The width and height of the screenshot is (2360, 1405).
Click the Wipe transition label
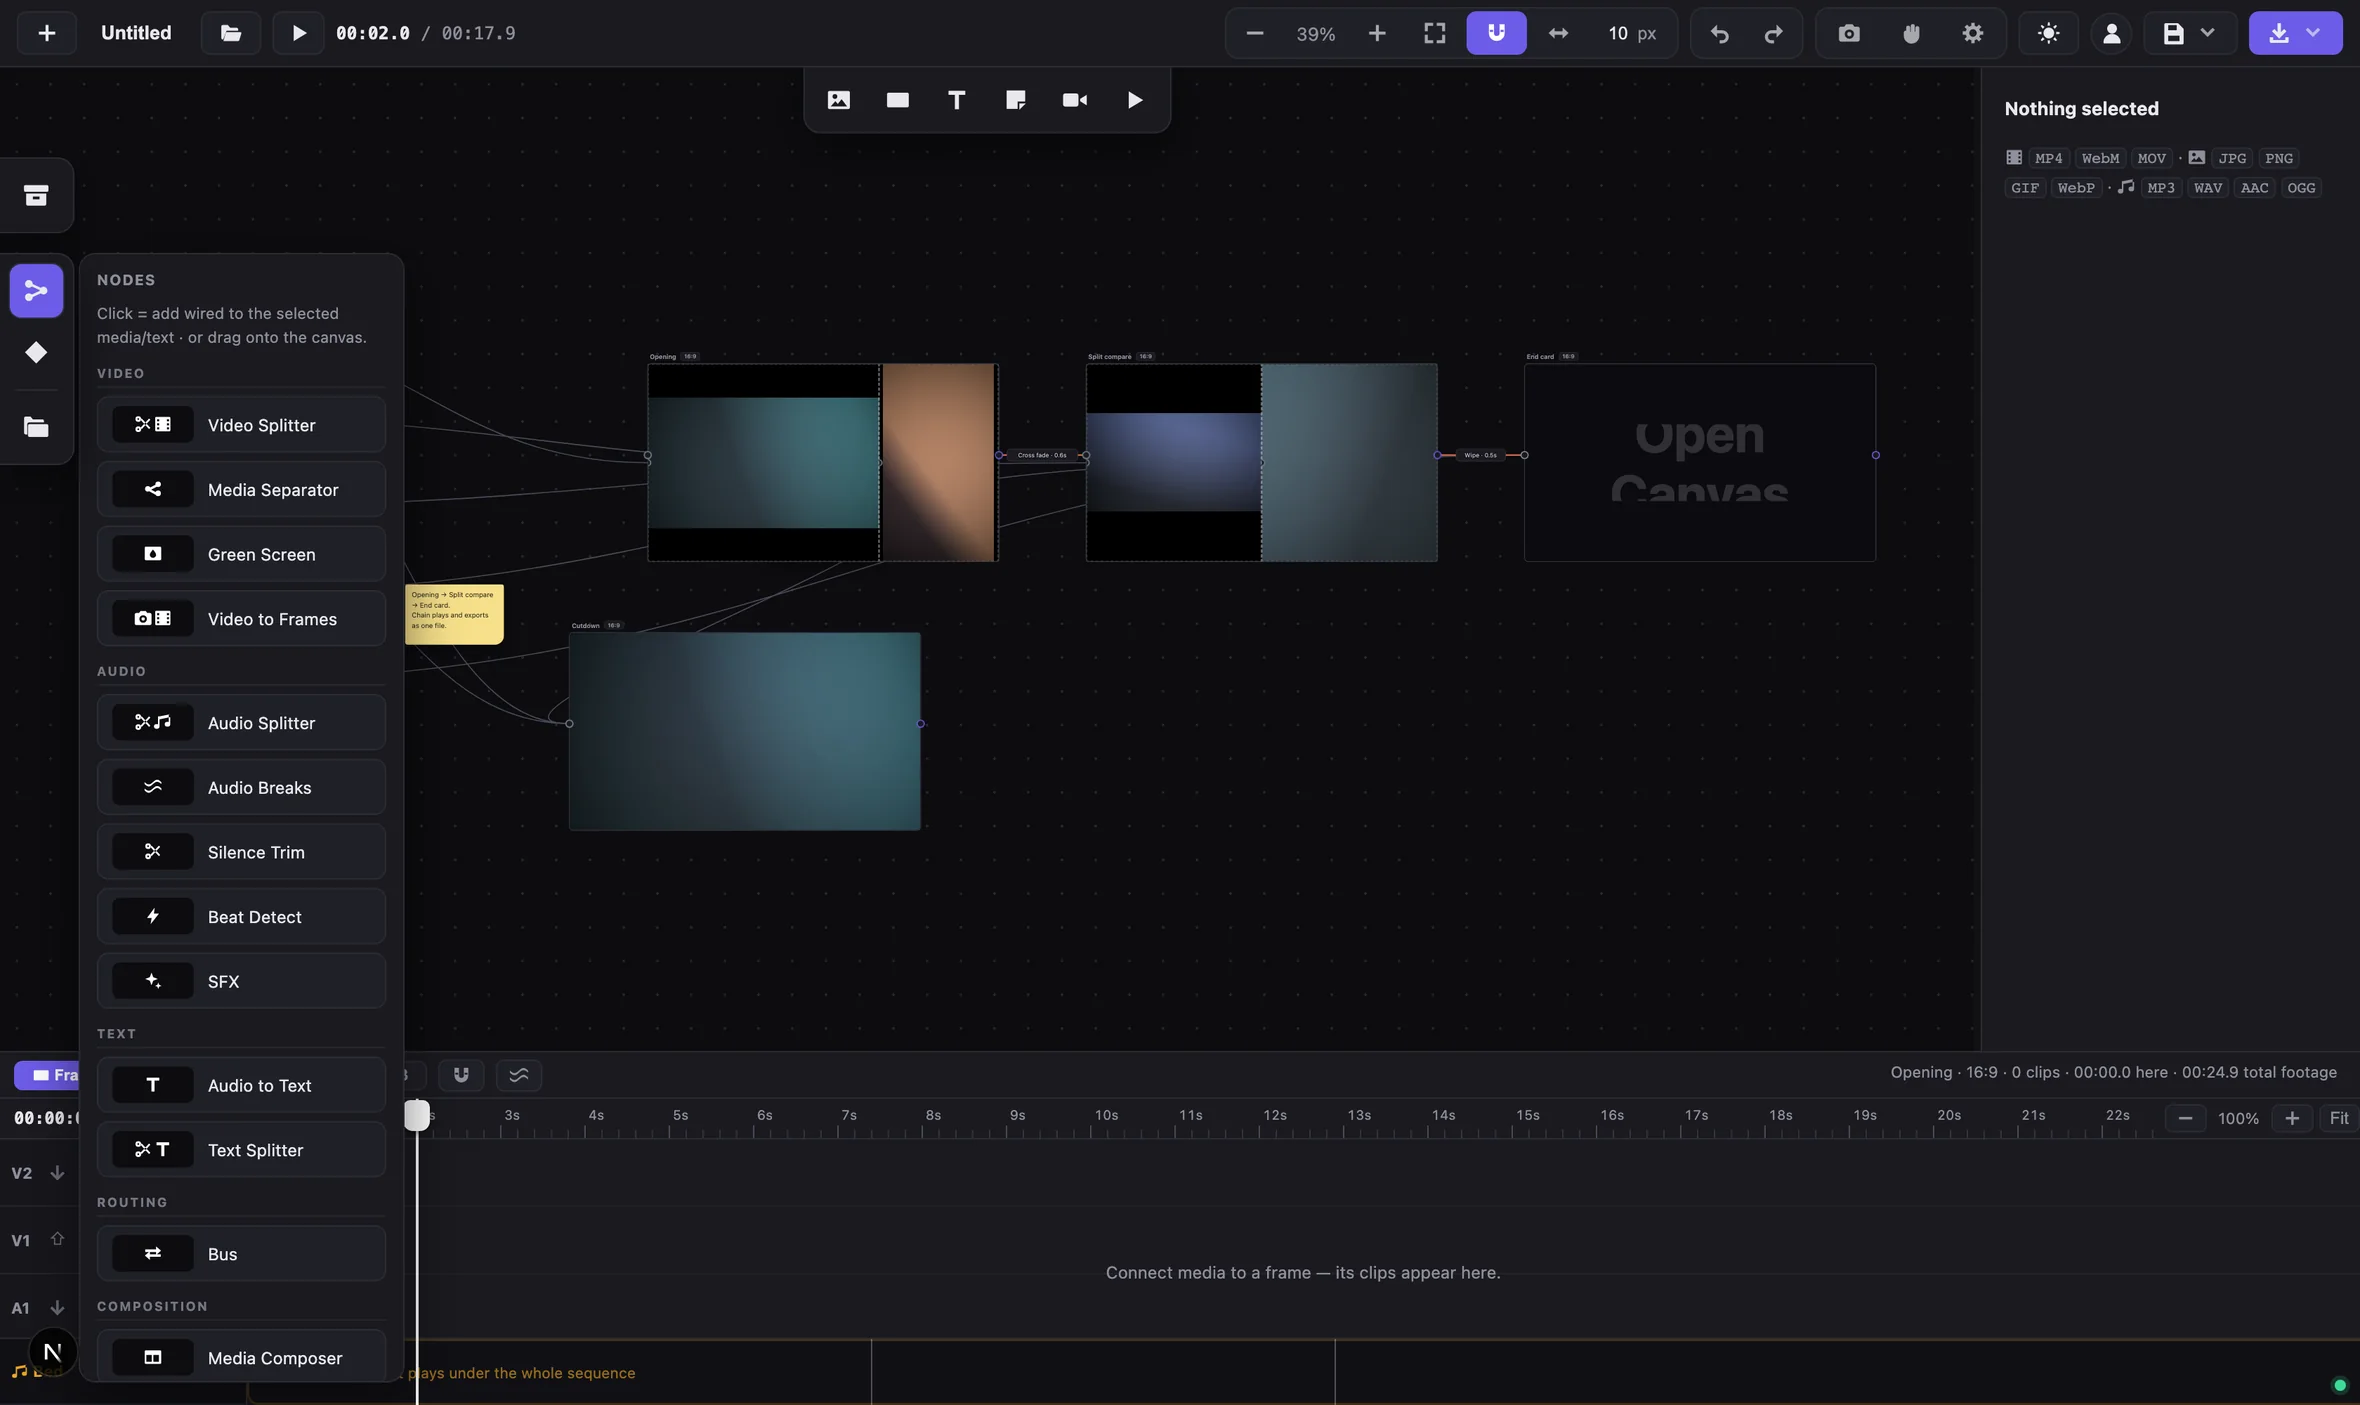[1481, 455]
